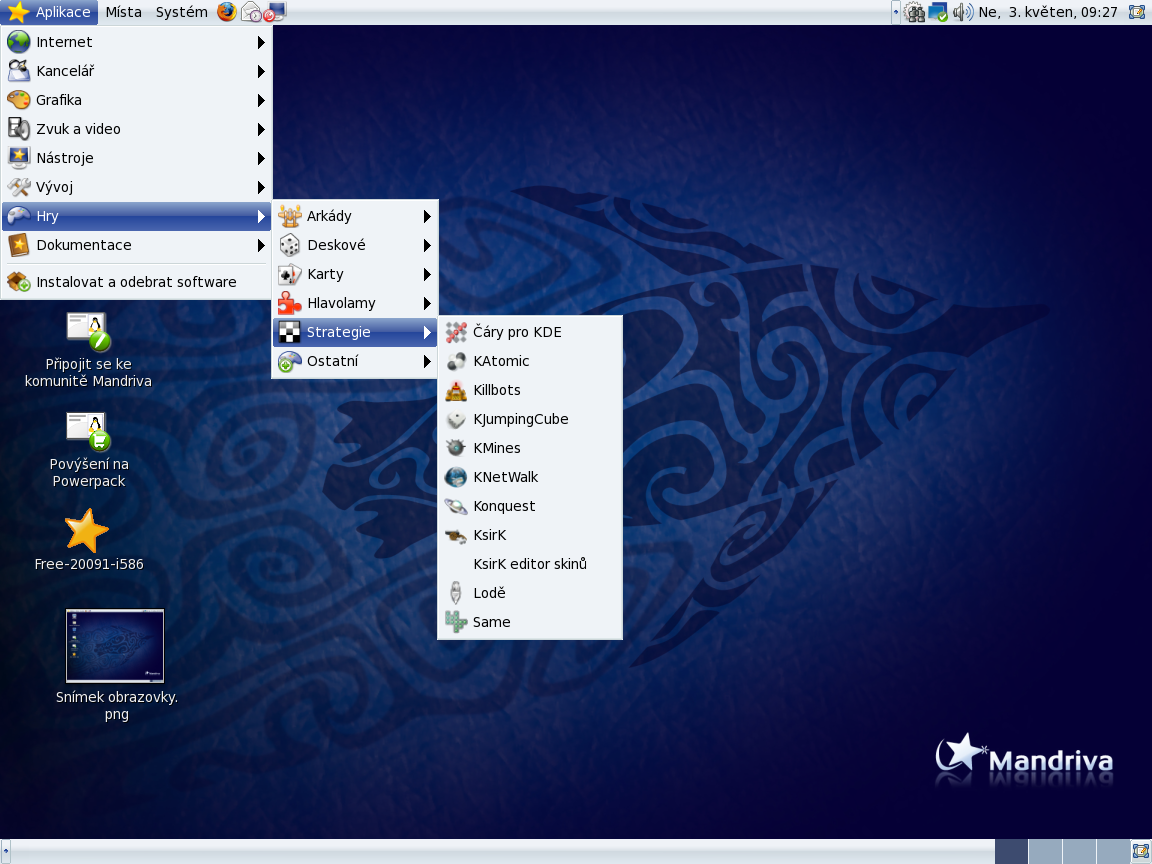Select the Ostatní submenu item

(x=355, y=361)
